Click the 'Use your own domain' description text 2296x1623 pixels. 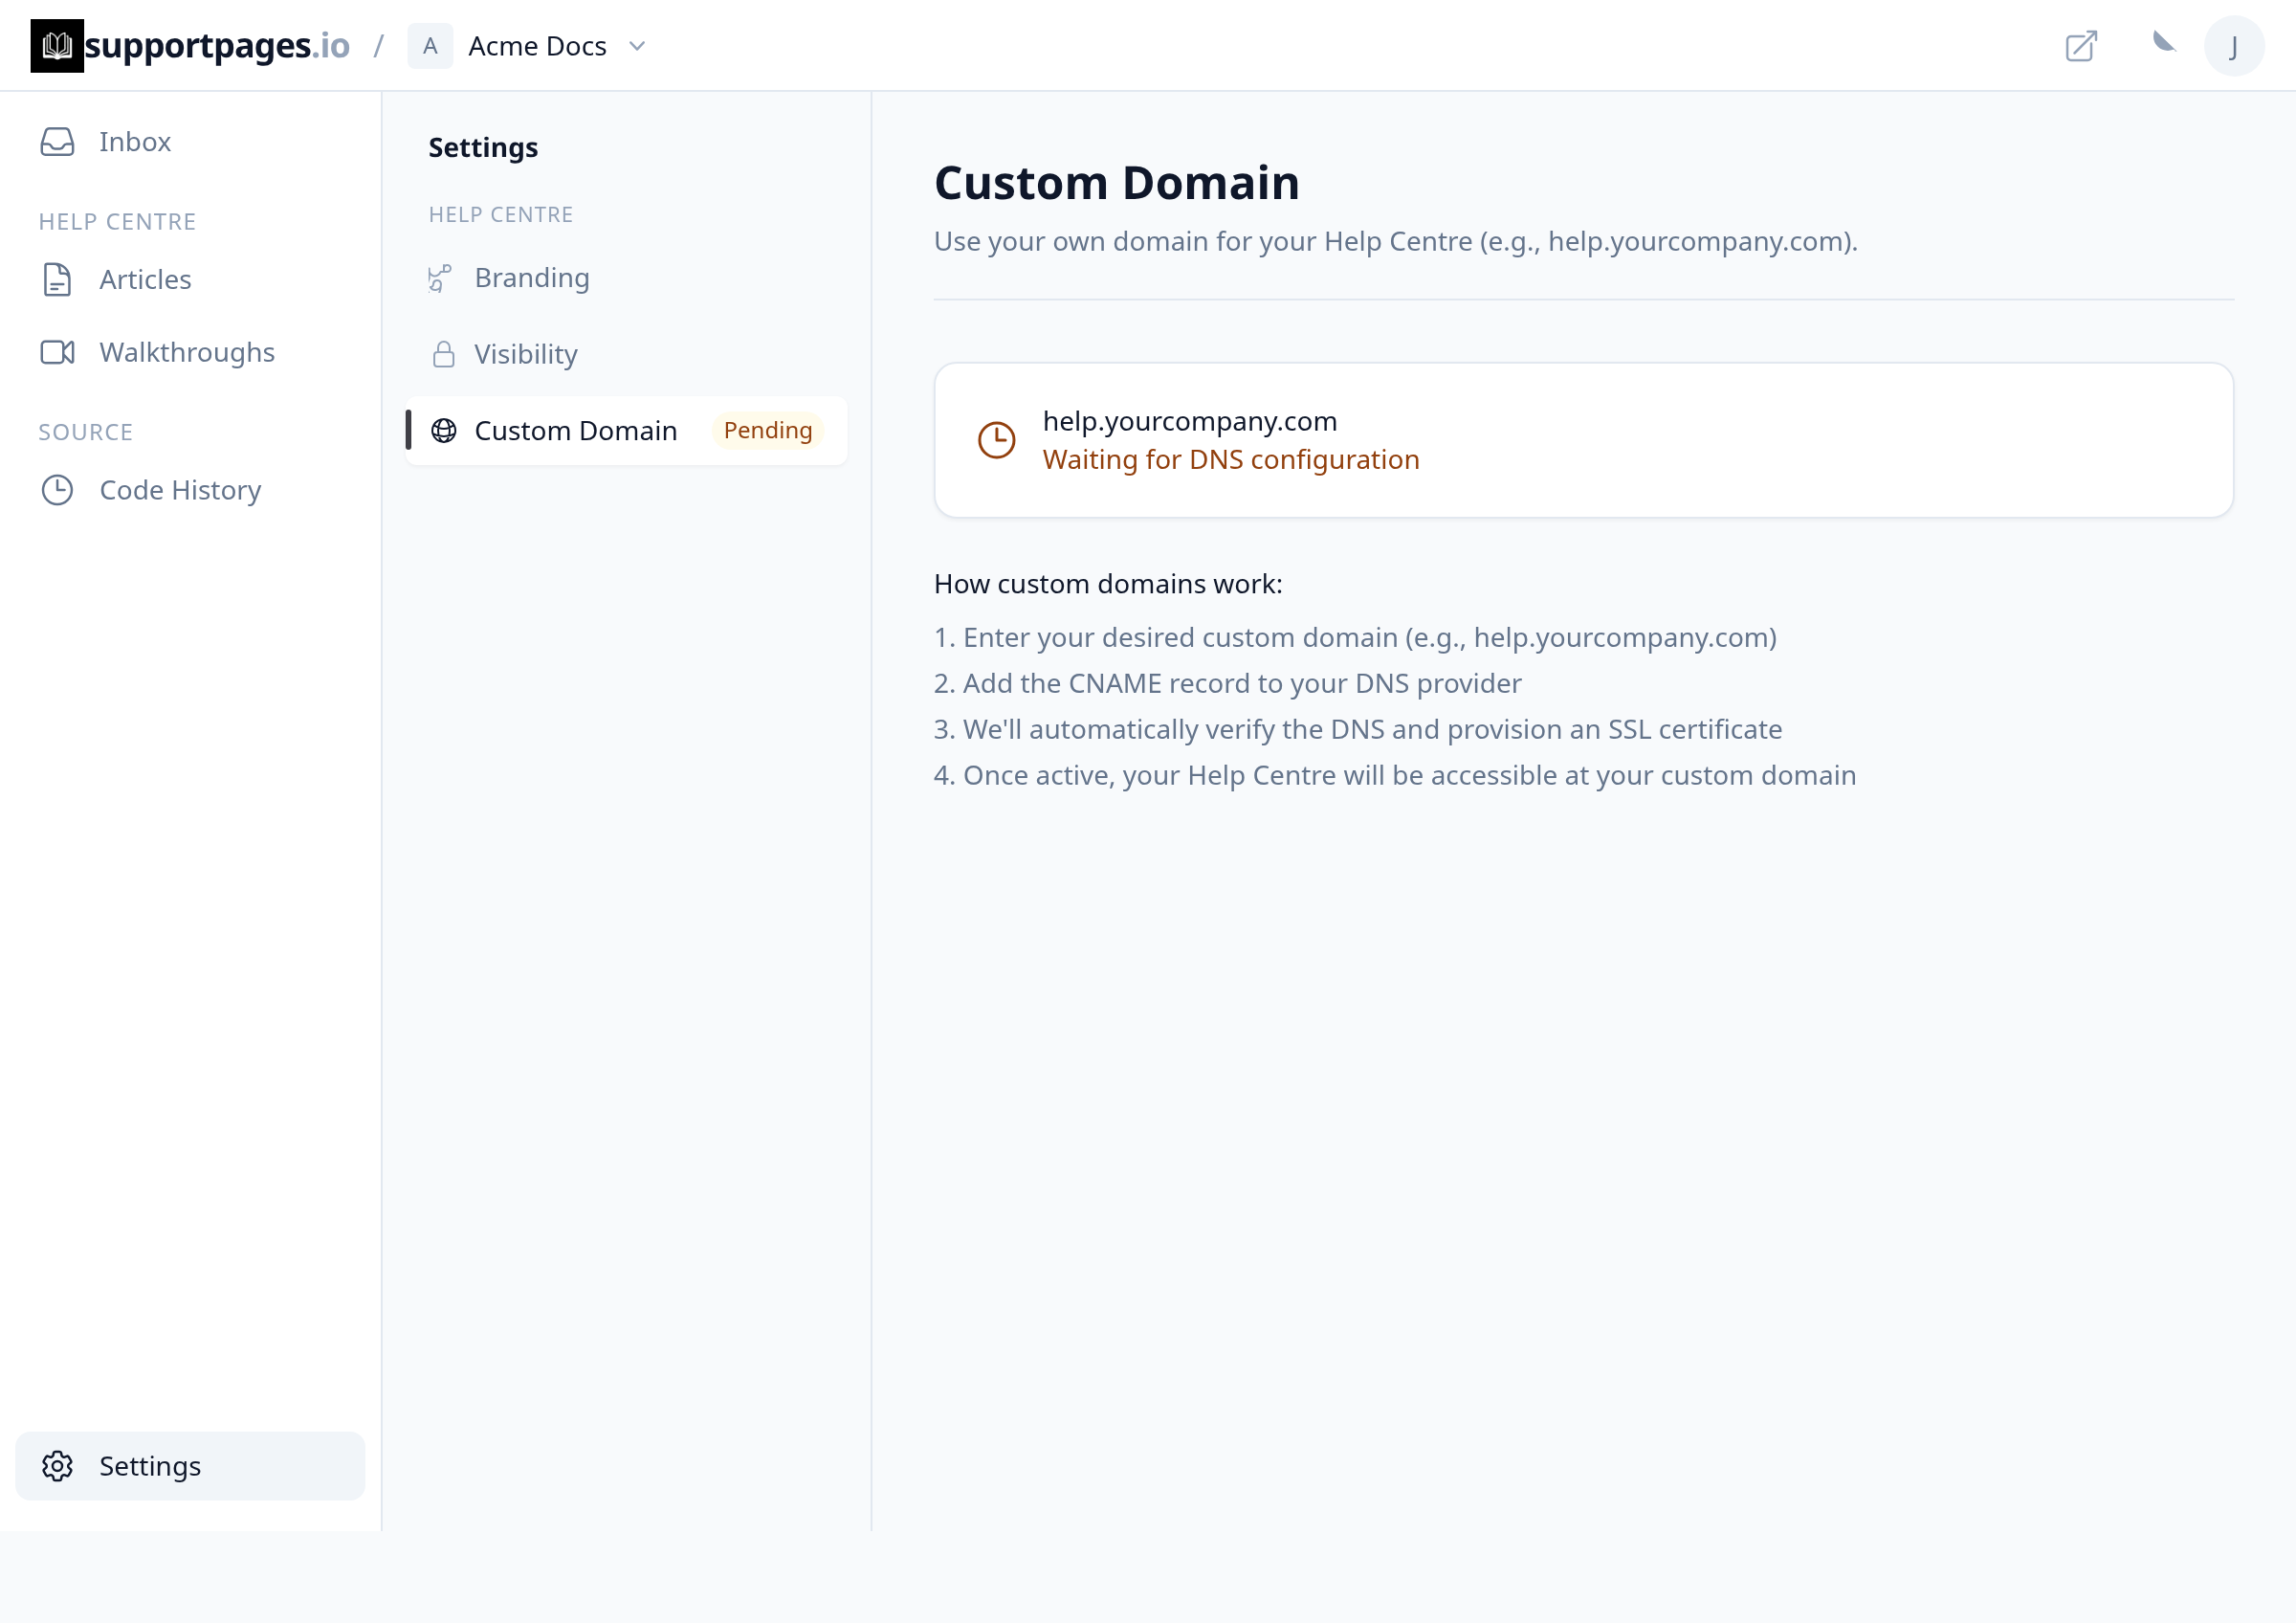click(1395, 242)
